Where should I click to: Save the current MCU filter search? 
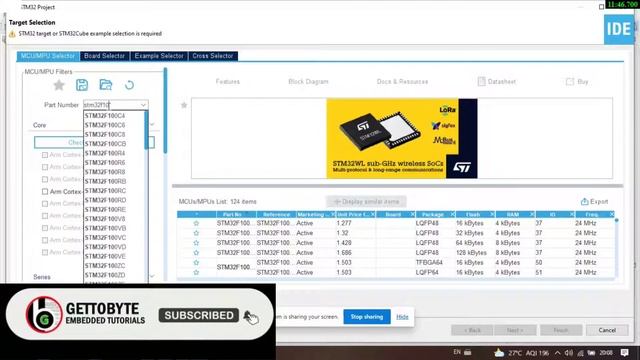[x=82, y=85]
